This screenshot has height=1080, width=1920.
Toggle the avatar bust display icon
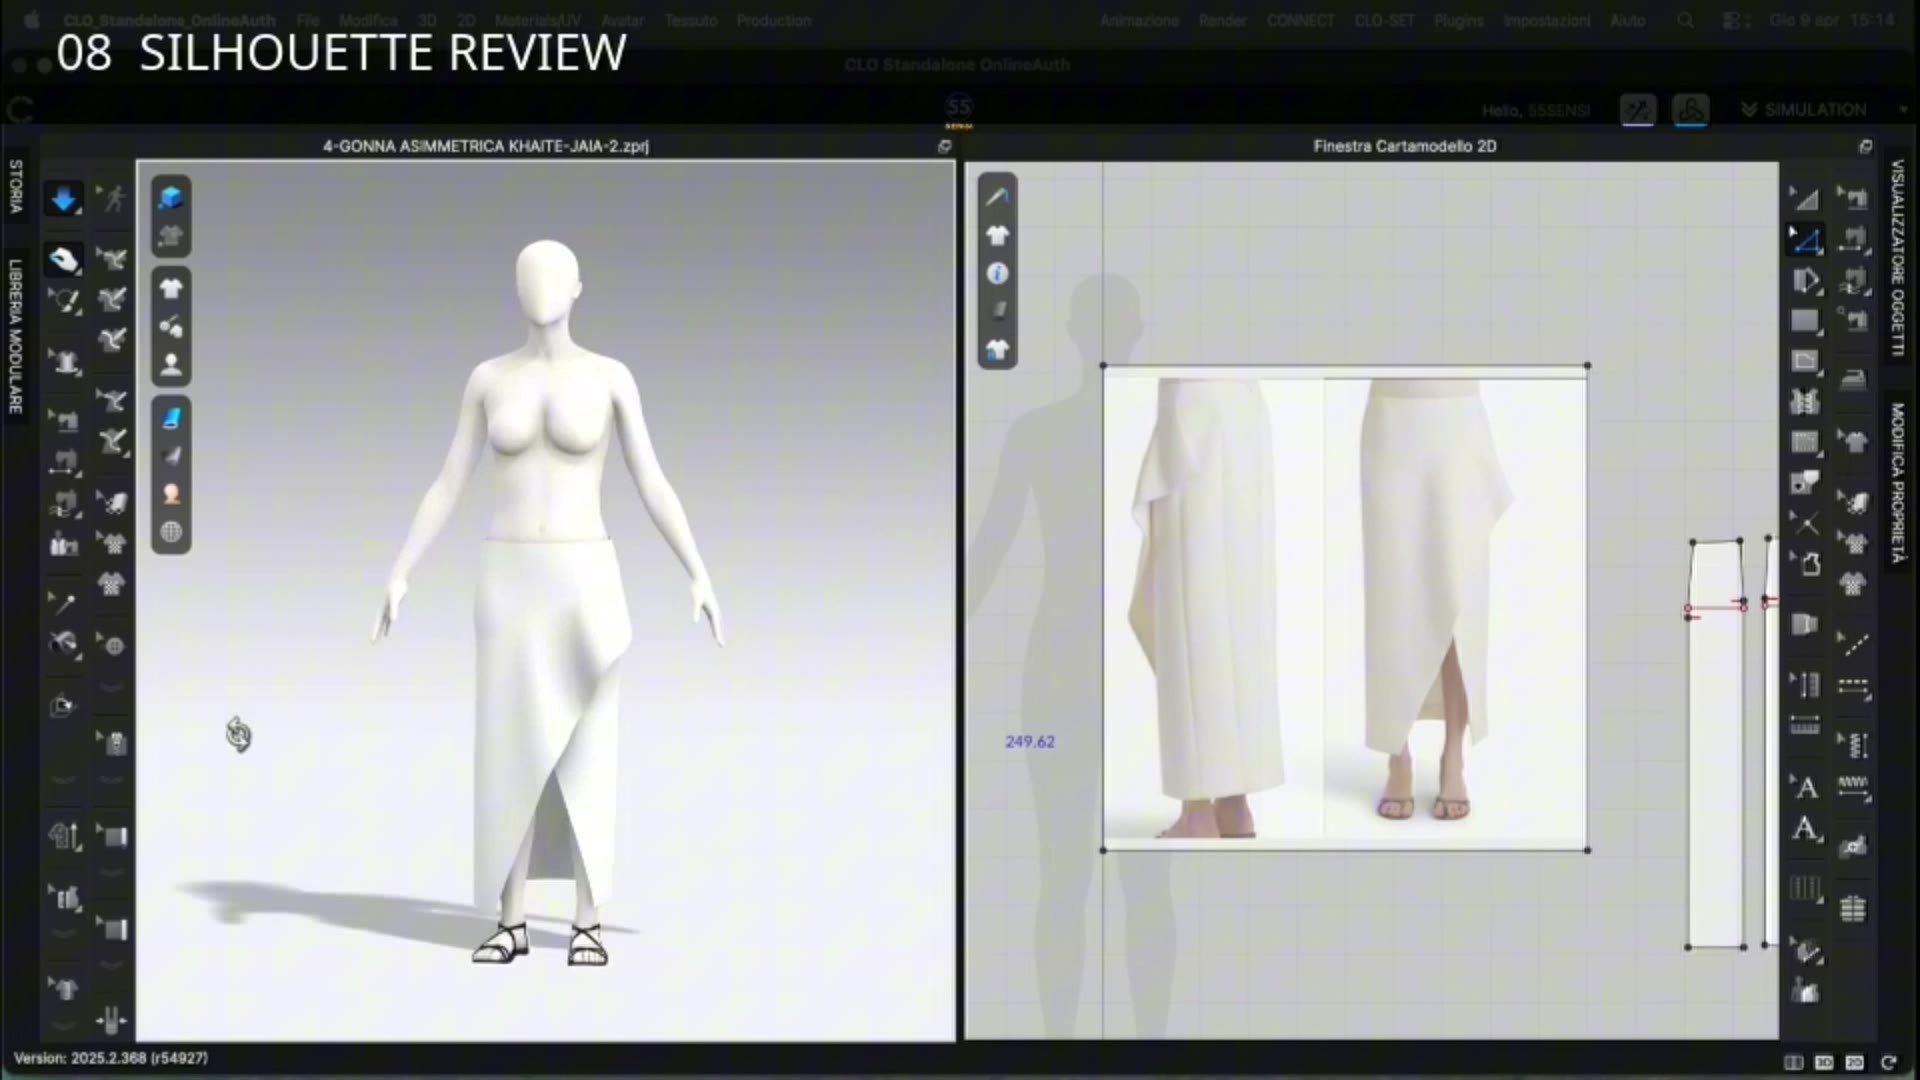(171, 364)
